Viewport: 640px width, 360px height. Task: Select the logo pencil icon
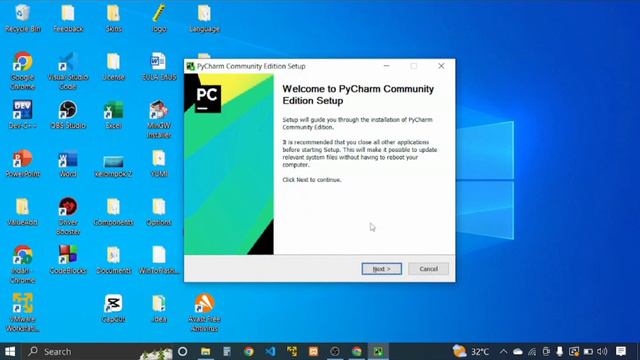[x=159, y=18]
